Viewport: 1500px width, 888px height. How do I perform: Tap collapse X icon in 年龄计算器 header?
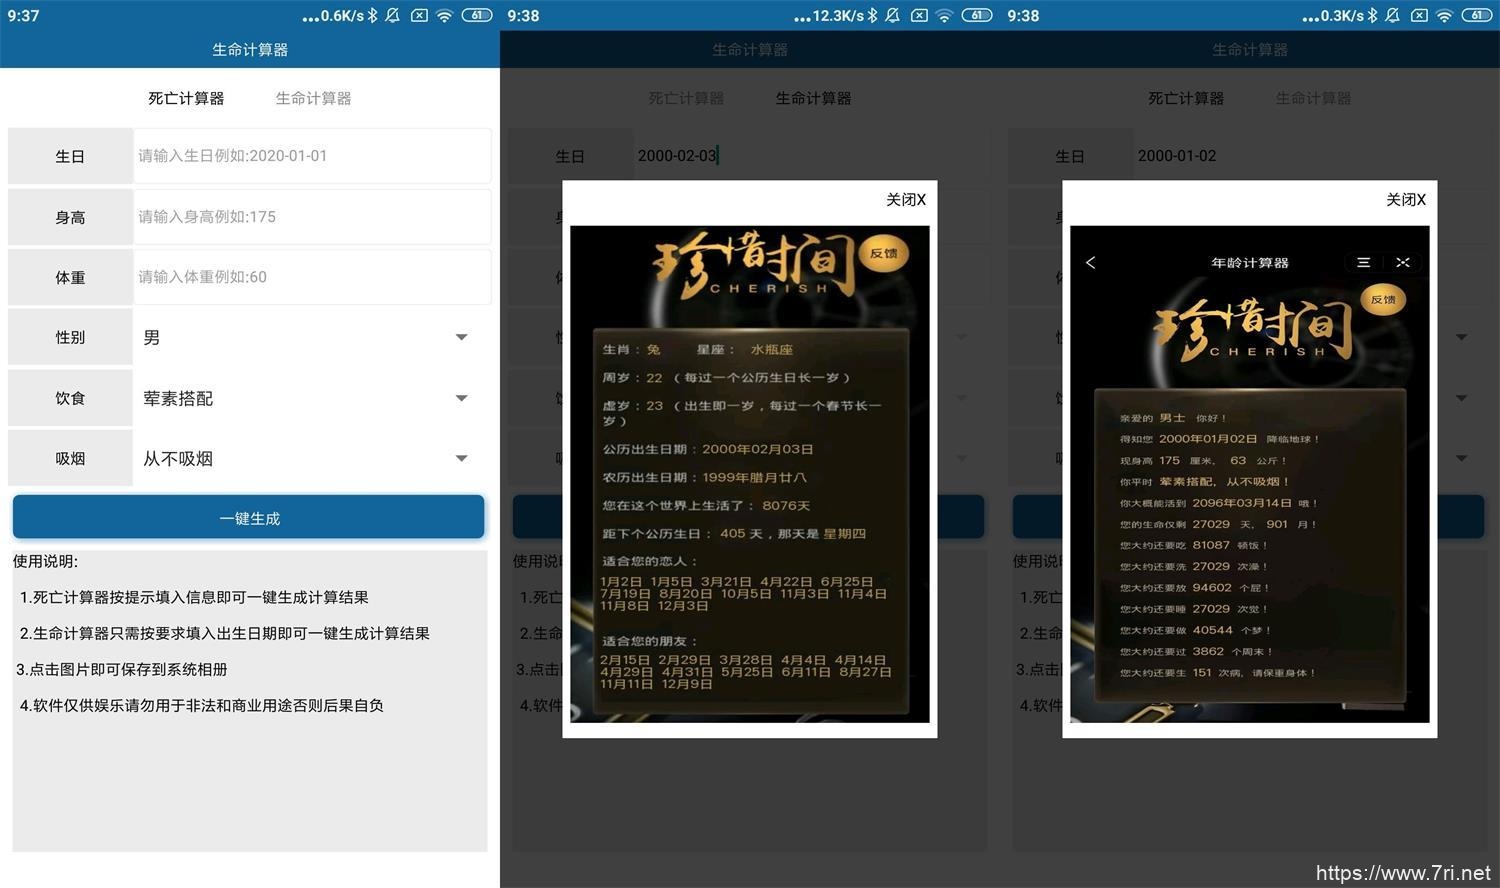tap(1403, 262)
